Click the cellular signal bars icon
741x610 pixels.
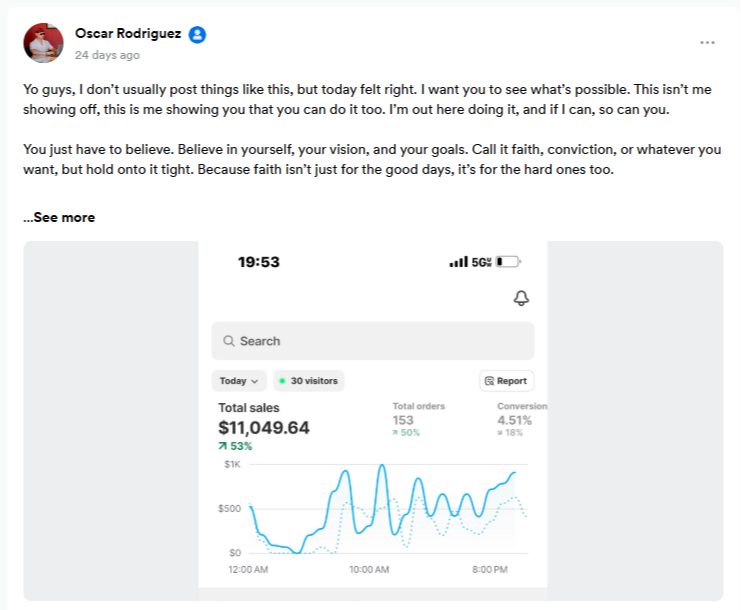[459, 262]
